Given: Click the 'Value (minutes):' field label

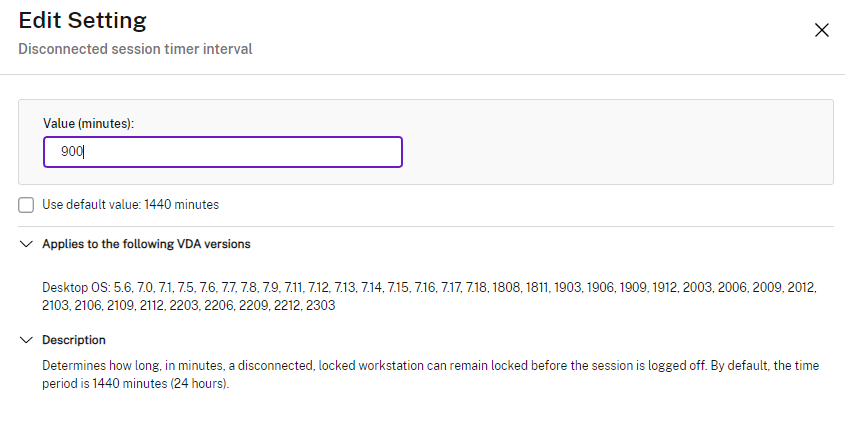Looking at the screenshot, I should [88, 123].
